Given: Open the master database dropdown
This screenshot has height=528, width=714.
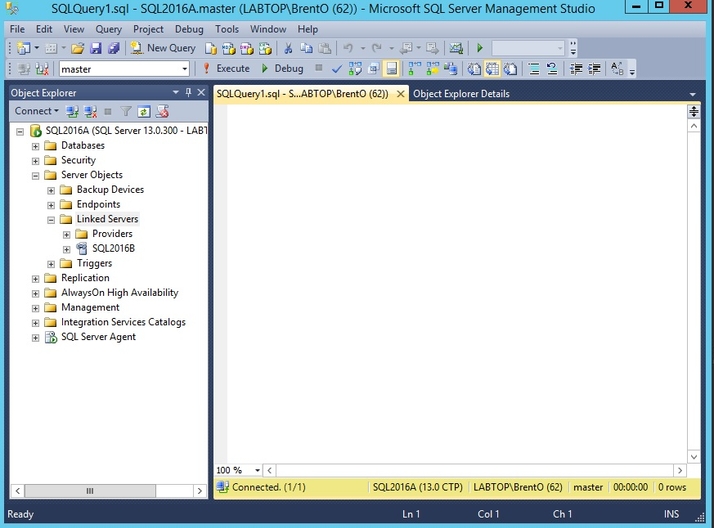Looking at the screenshot, I should pos(184,69).
